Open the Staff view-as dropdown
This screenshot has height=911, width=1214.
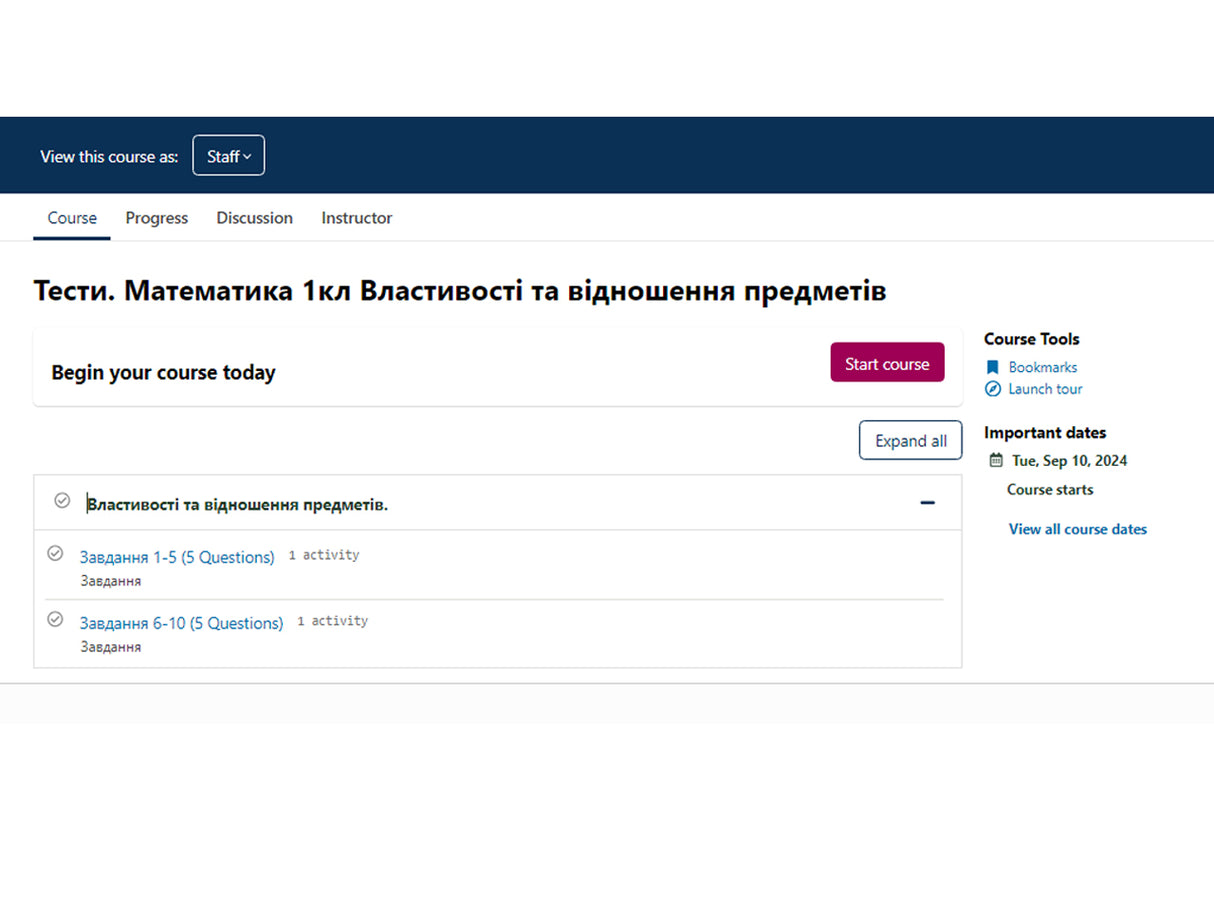pos(228,156)
